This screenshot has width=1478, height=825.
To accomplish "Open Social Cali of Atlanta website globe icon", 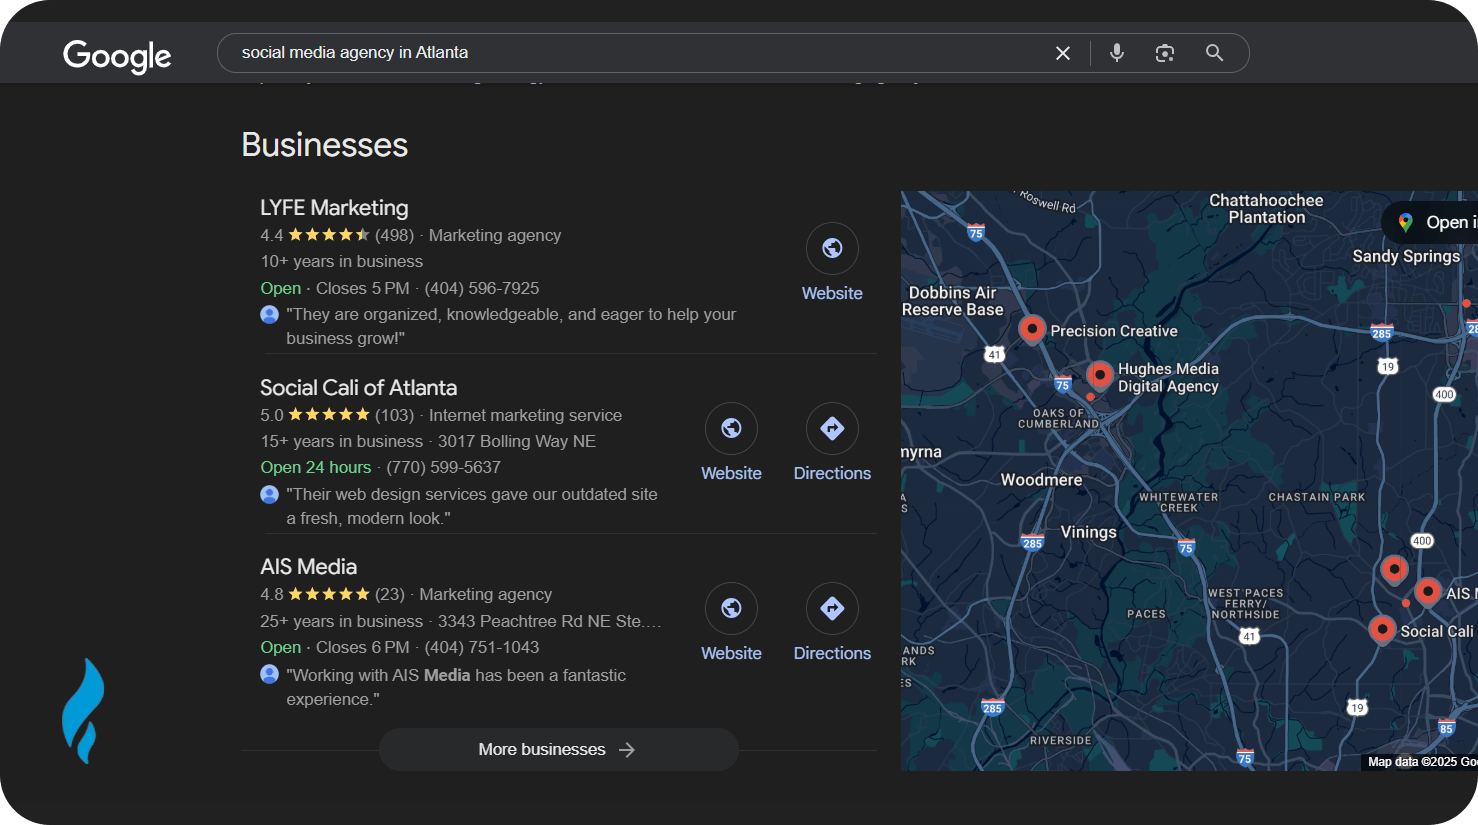I will [x=731, y=429].
